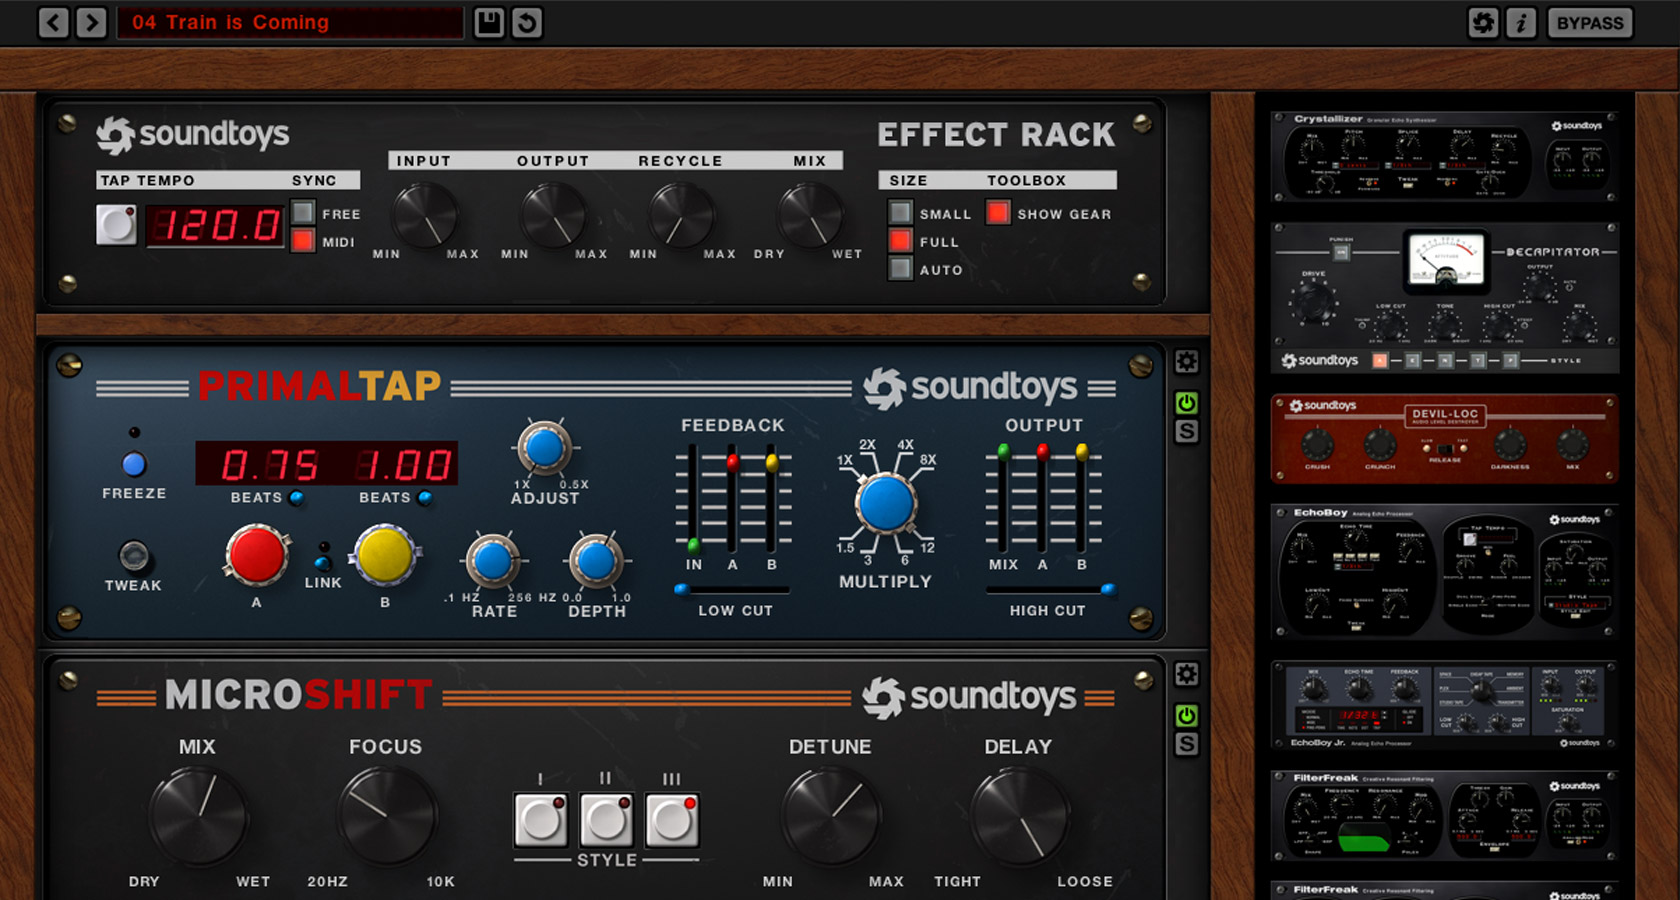Select EchoBoy Jr. plugin thumbnail
Viewport: 1680px width, 900px height.
point(1444,705)
